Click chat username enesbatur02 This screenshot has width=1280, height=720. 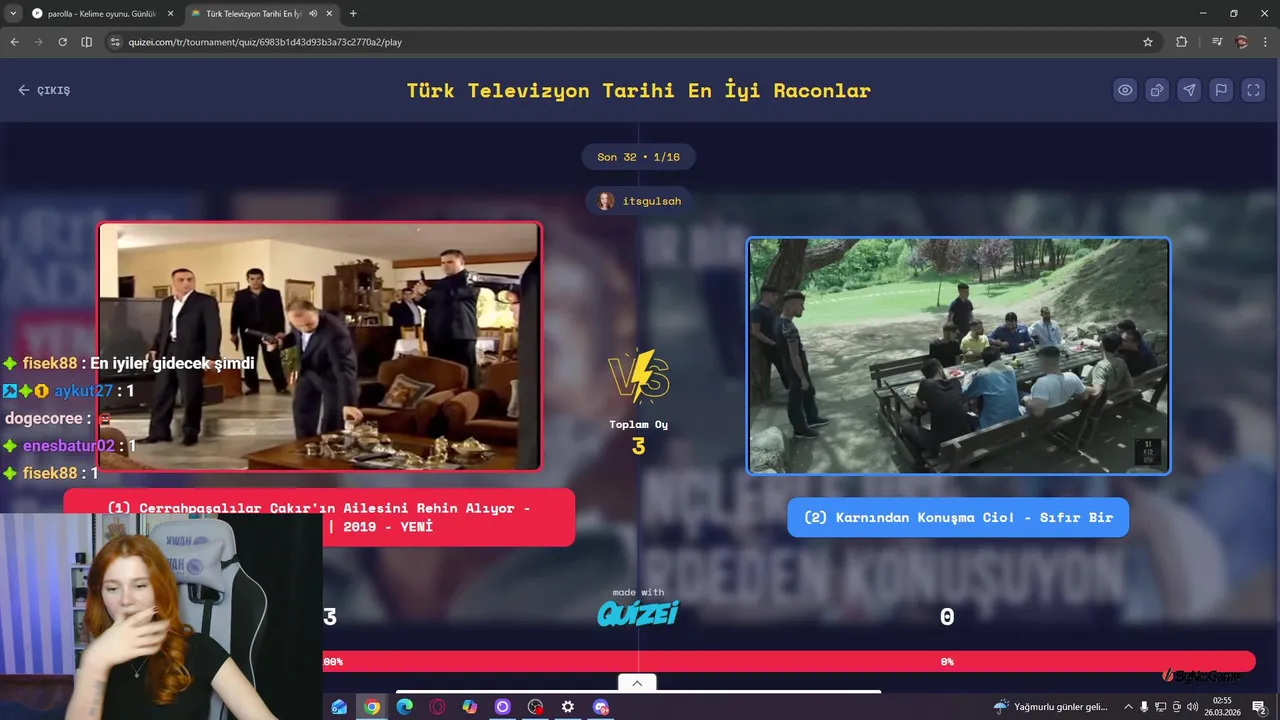tap(69, 446)
